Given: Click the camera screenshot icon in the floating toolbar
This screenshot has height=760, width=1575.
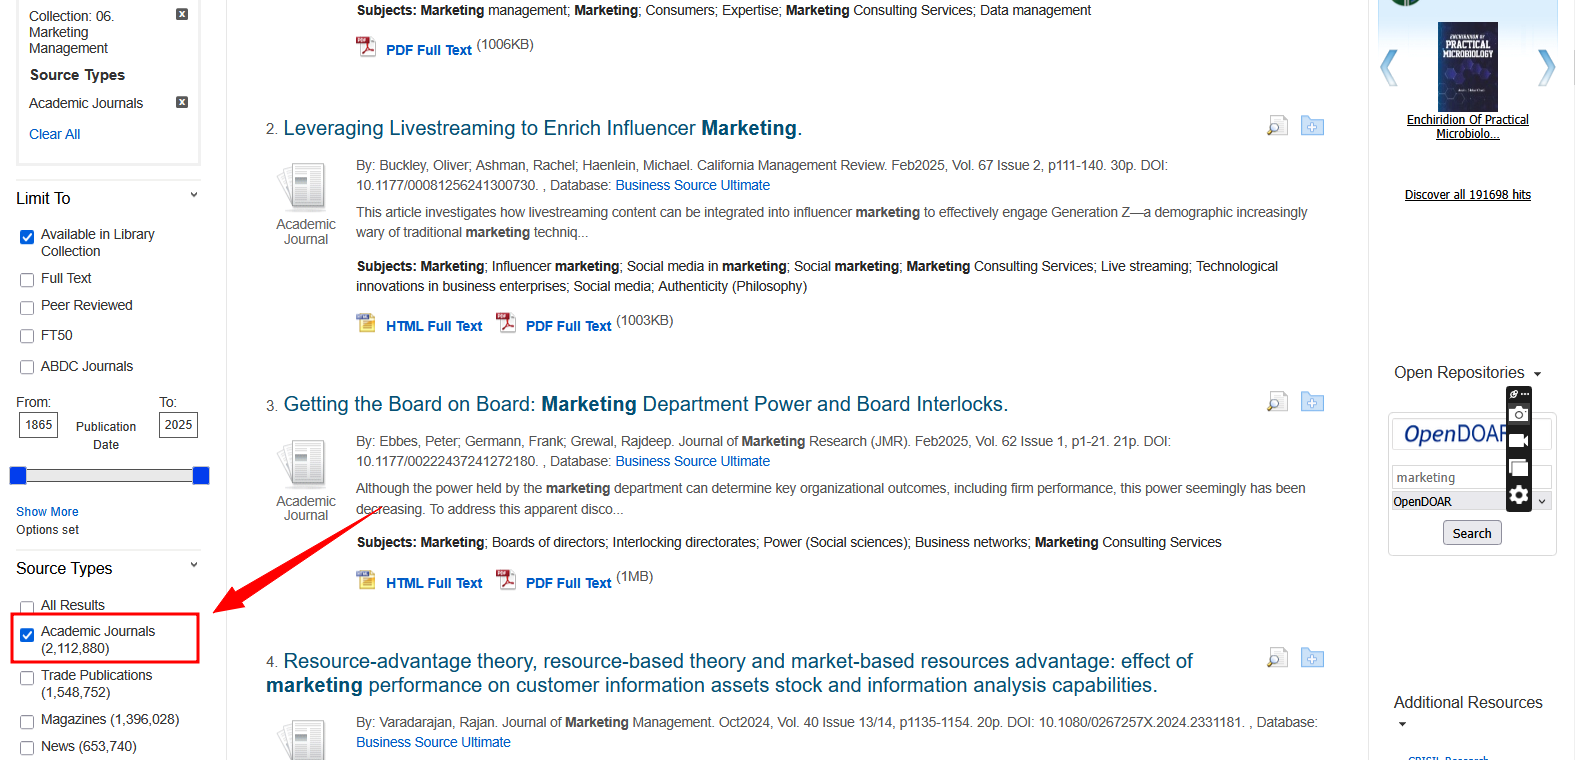Looking at the screenshot, I should (1518, 414).
